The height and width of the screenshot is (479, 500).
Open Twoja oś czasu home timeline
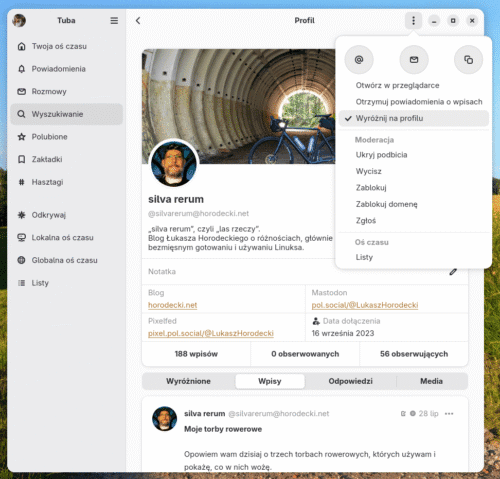pyautogui.click(x=67, y=46)
